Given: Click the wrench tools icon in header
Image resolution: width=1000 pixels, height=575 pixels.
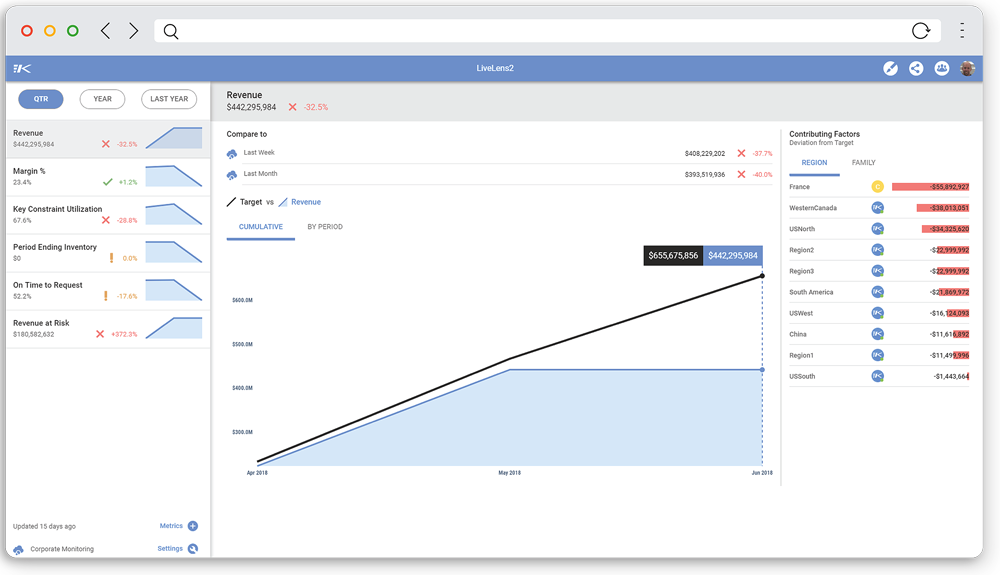Looking at the screenshot, I should point(890,68).
